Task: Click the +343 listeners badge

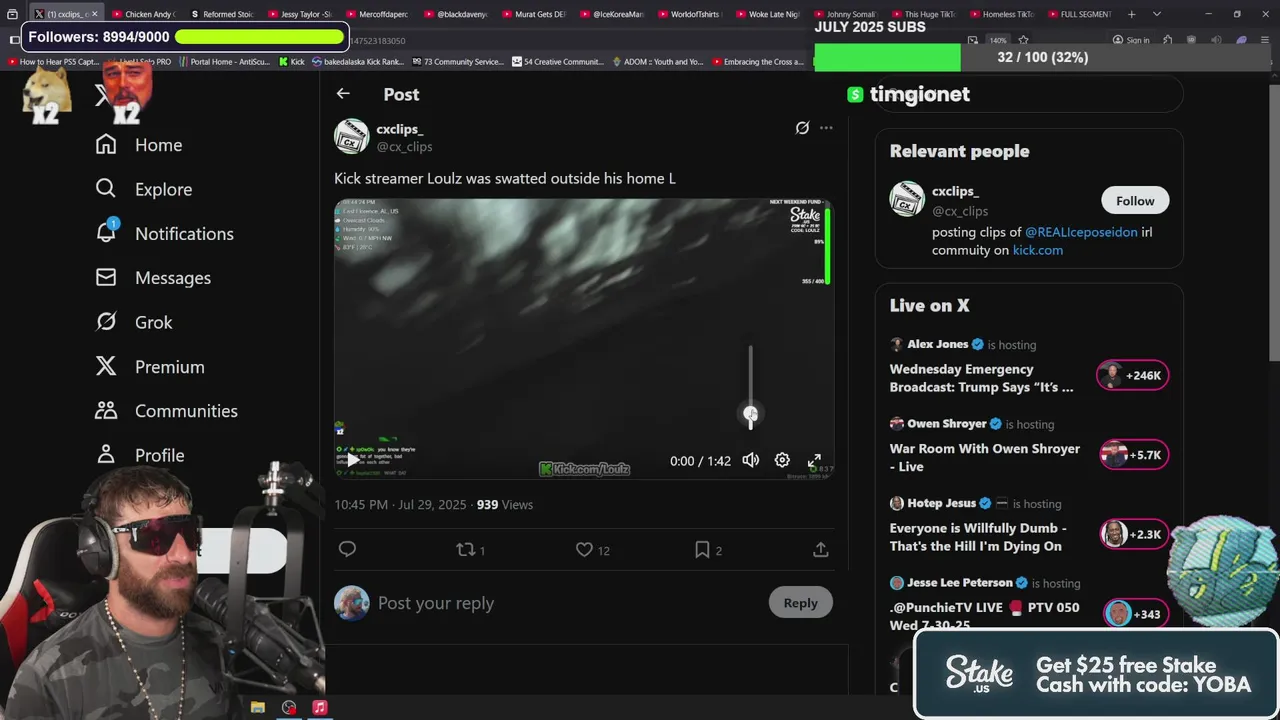Action: point(1135,613)
